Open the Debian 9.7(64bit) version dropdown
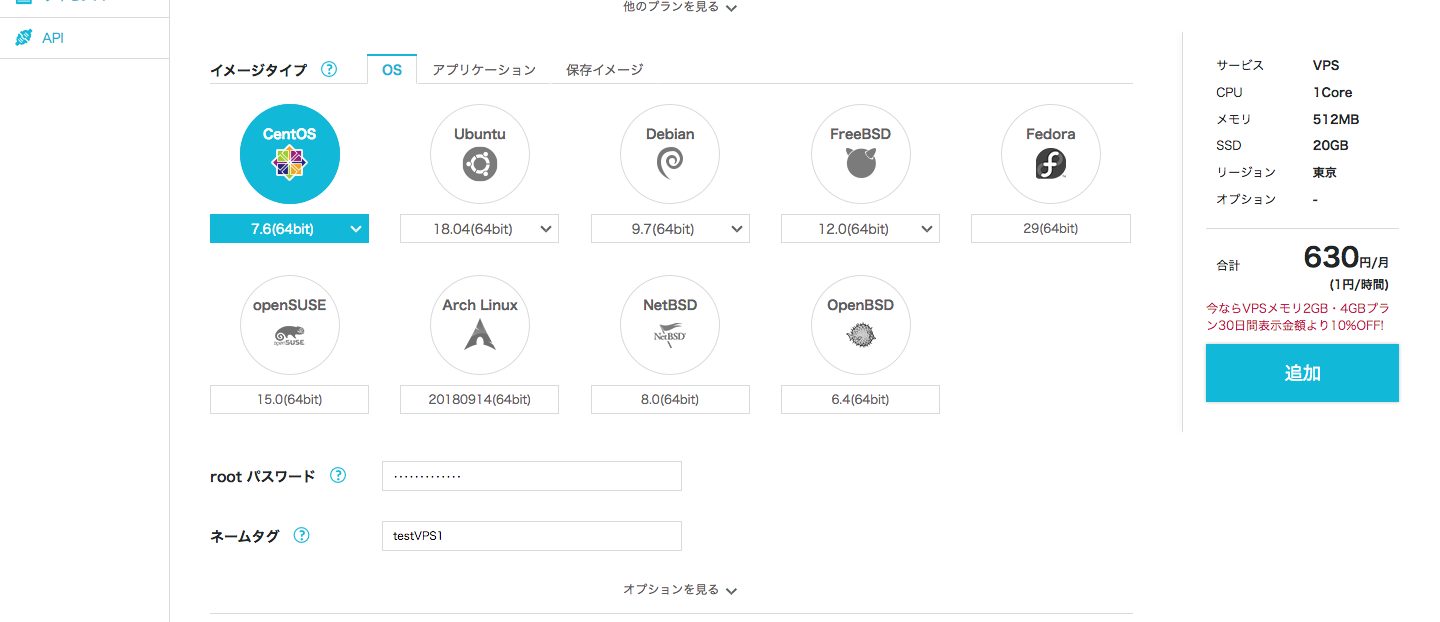 (669, 229)
